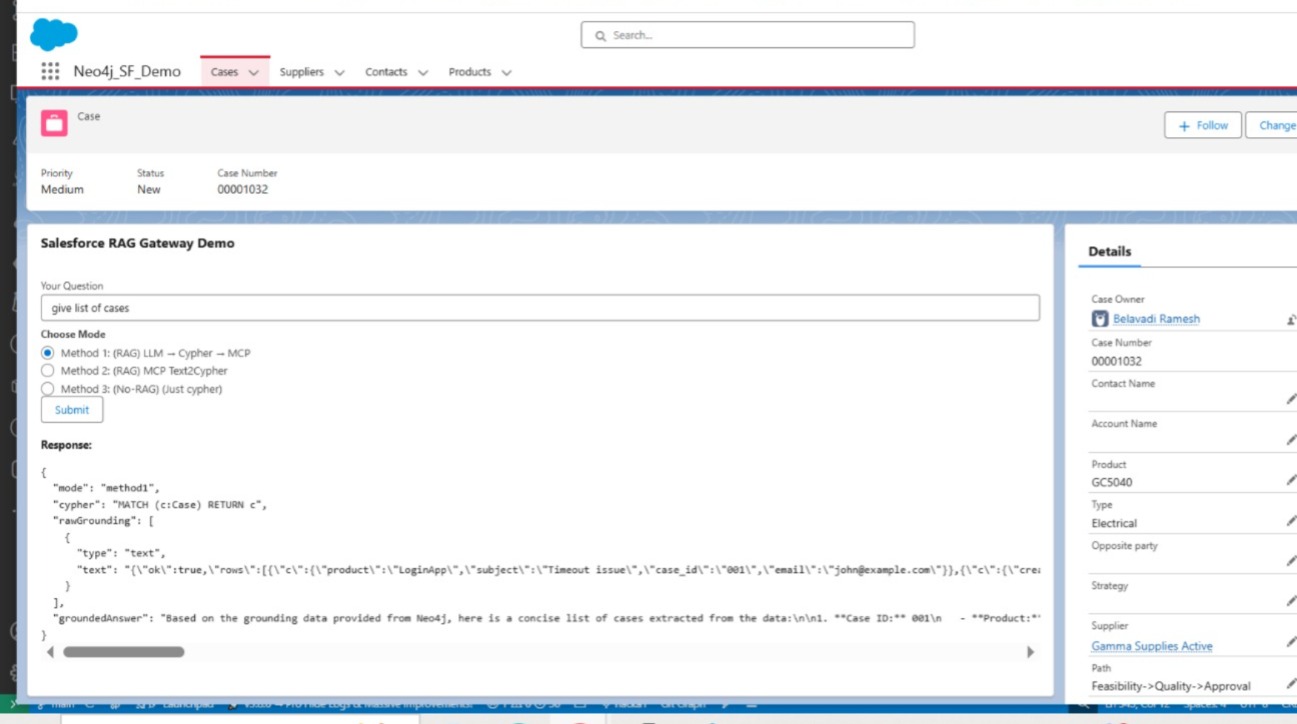Viewport: 1297px width, 724px height.
Task: Click the pink Case record icon
Action: click(54, 123)
